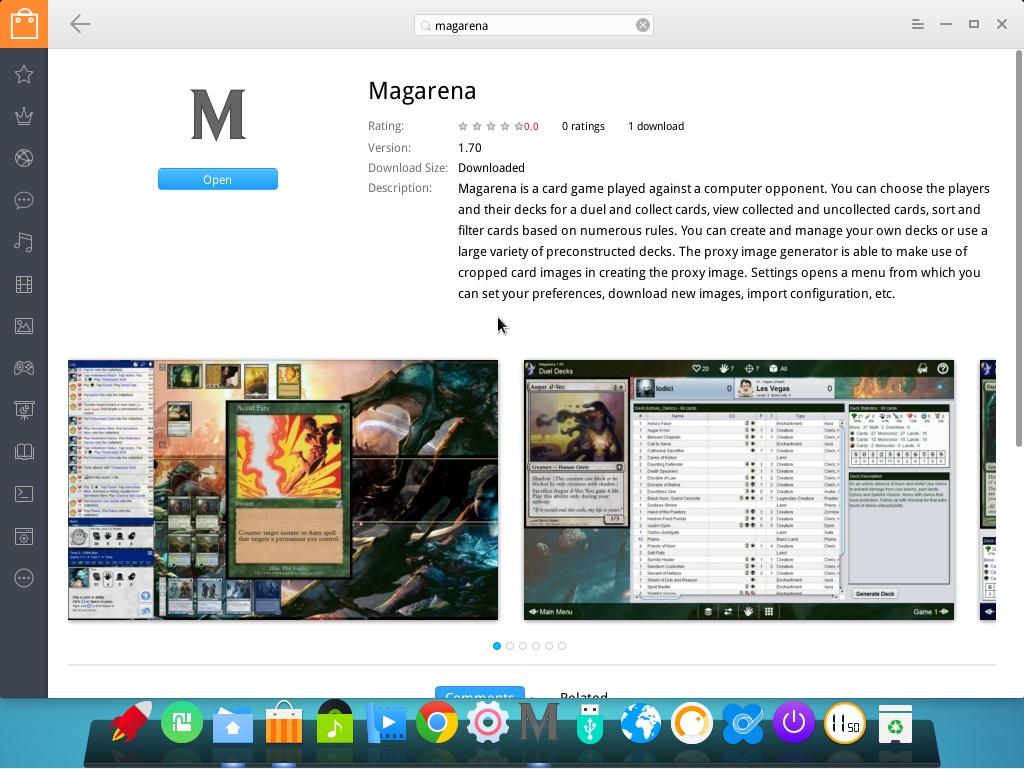Select the third screenshot pagination dot
Image resolution: width=1024 pixels, height=769 pixels.
pos(523,646)
